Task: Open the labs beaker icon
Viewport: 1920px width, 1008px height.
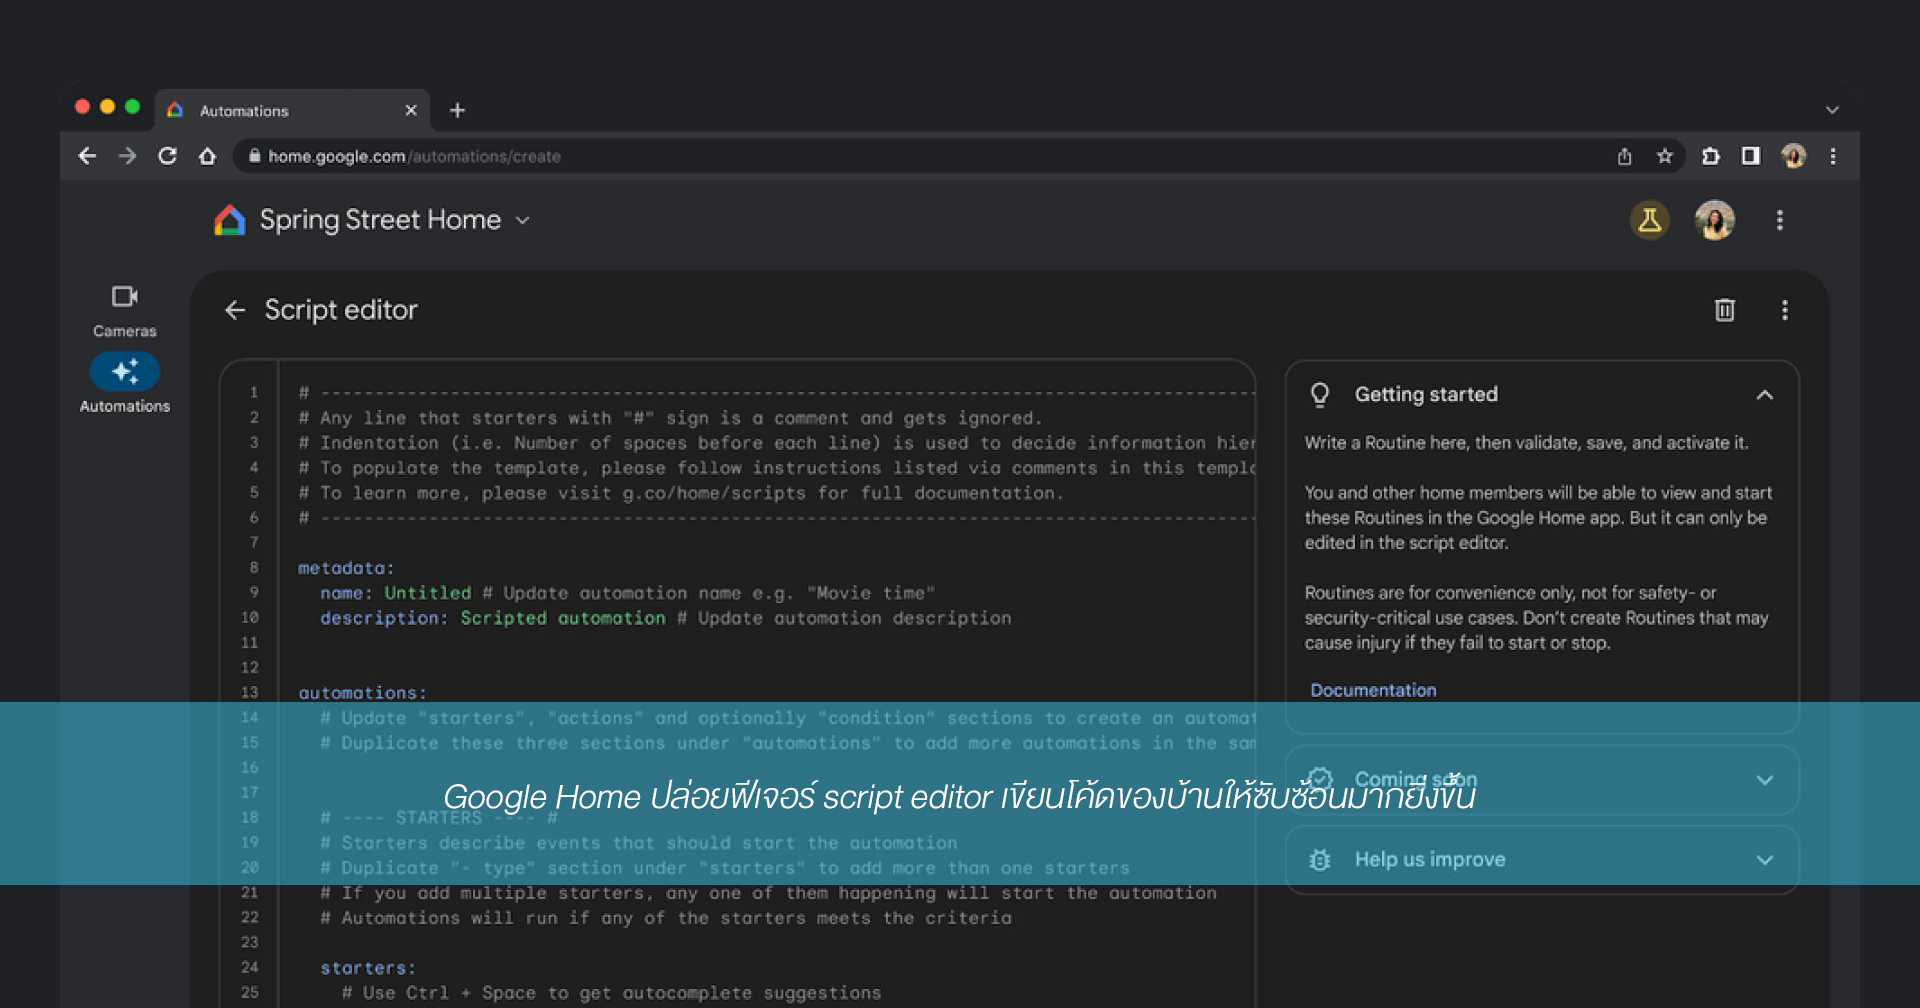Action: (1649, 220)
